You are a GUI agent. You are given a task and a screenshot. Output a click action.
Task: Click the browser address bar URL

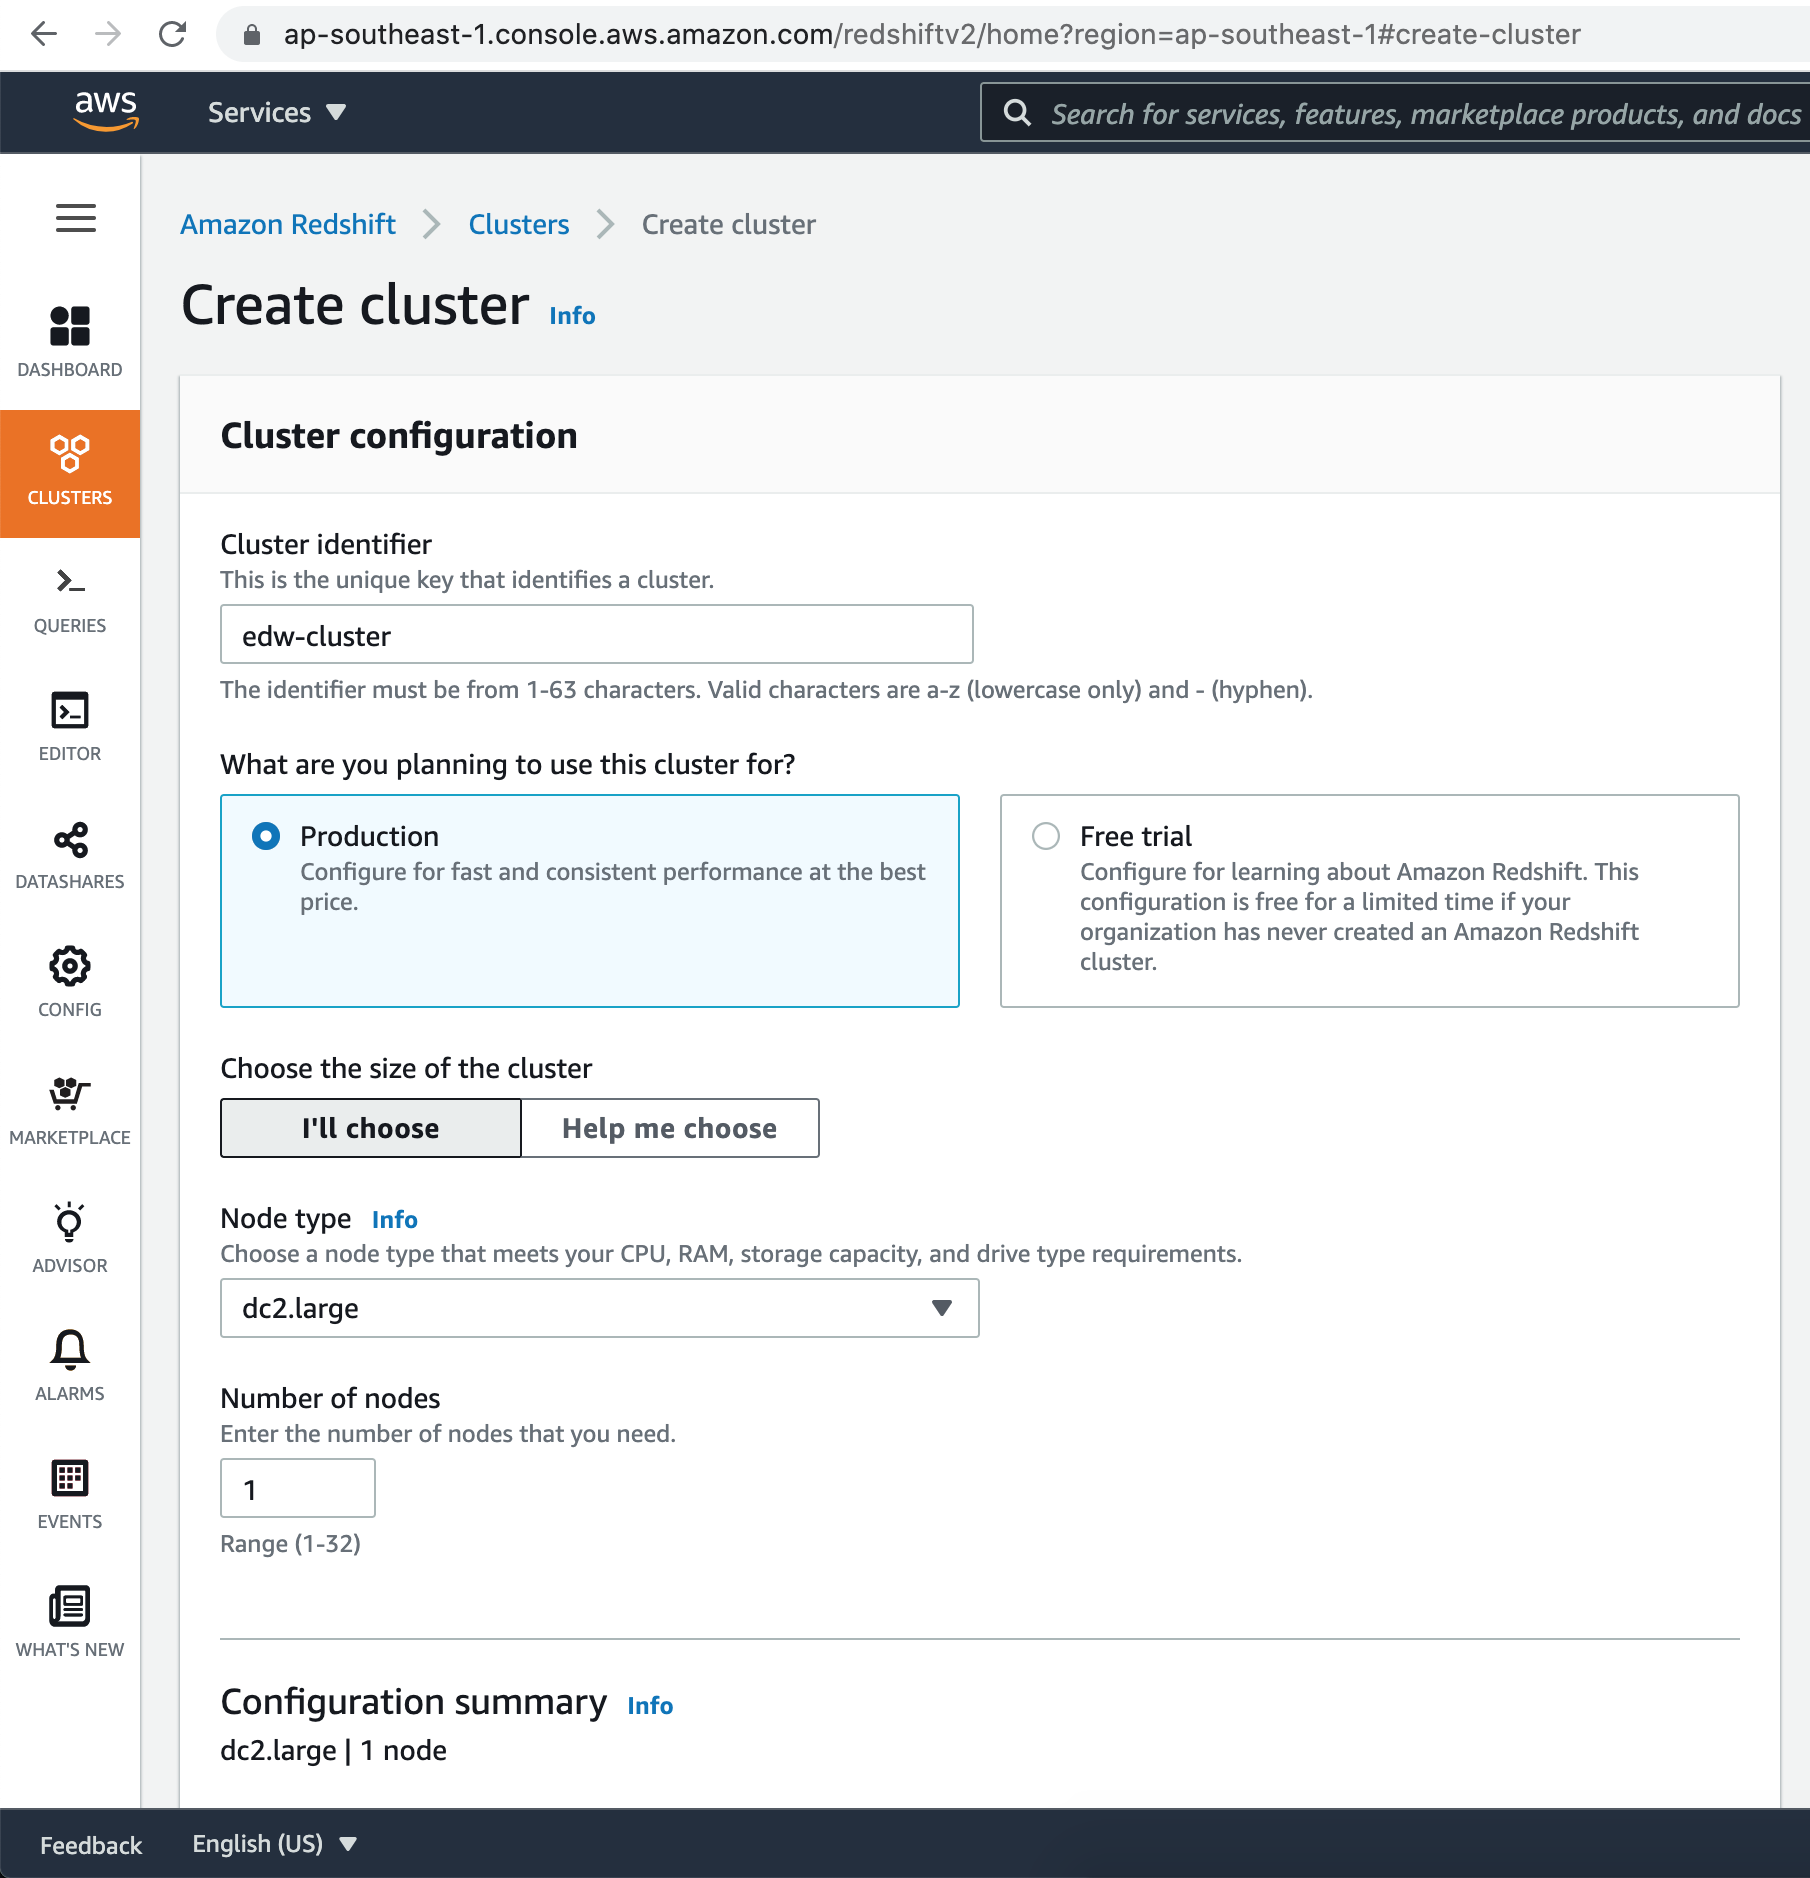(x=932, y=35)
